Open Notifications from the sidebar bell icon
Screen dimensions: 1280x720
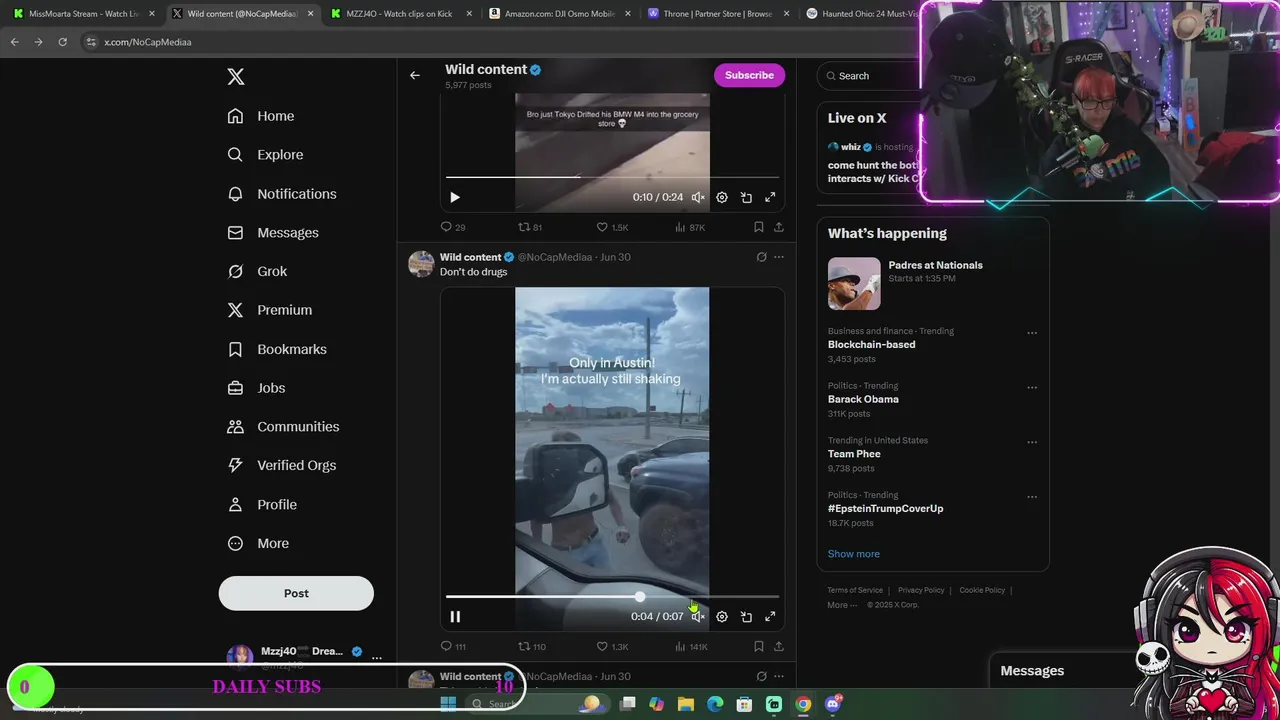[x=235, y=194]
